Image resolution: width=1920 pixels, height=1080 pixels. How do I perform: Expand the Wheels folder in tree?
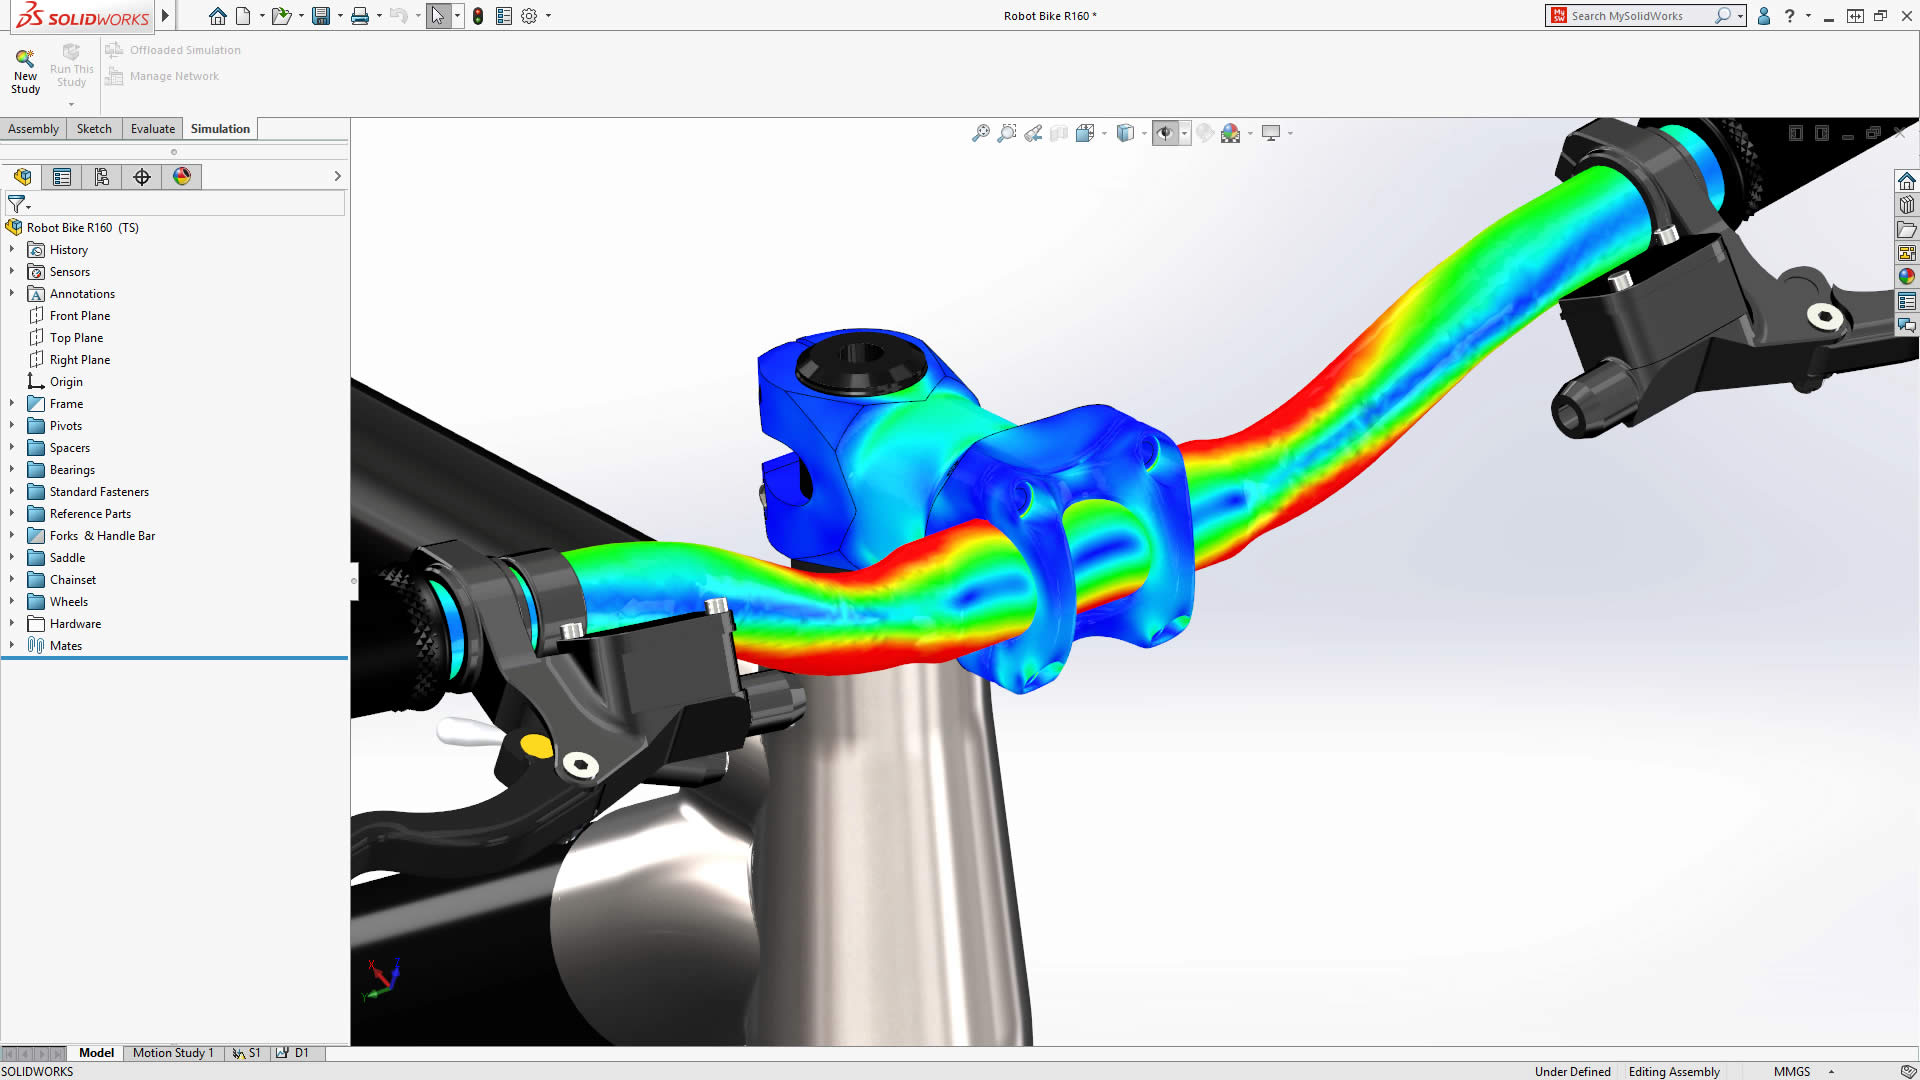tap(11, 601)
